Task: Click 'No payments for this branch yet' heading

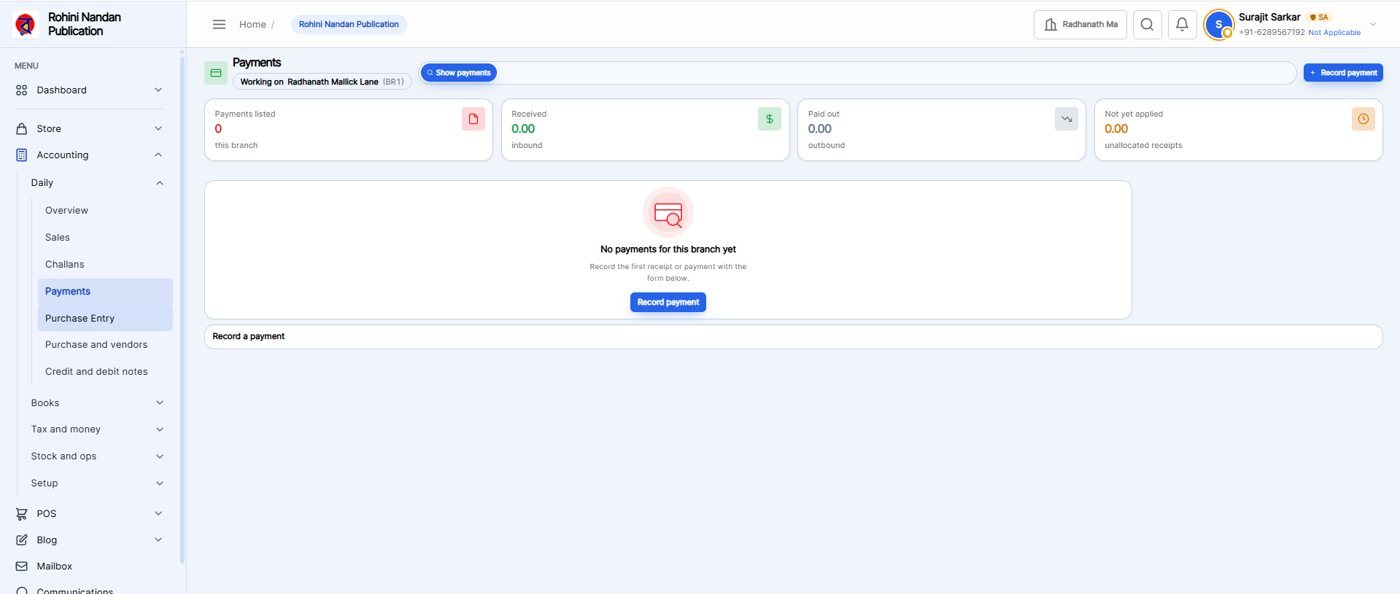Action: click(x=668, y=250)
